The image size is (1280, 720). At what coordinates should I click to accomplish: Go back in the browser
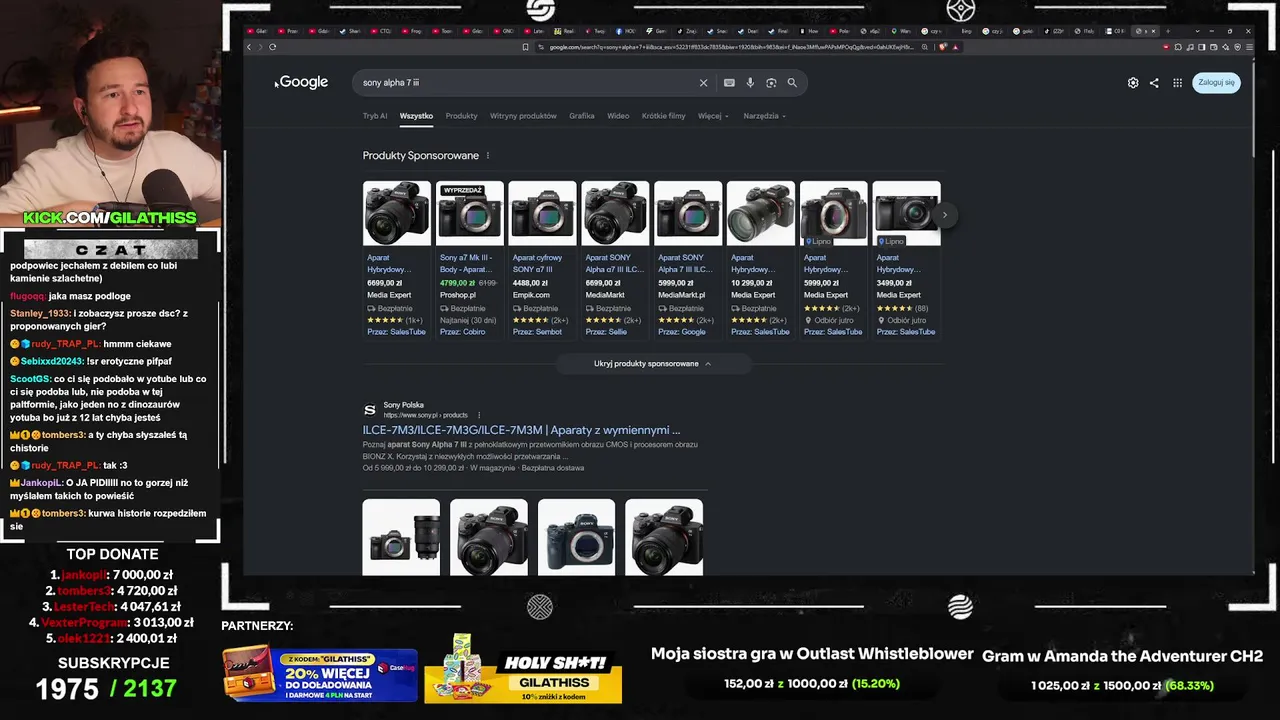(x=249, y=47)
